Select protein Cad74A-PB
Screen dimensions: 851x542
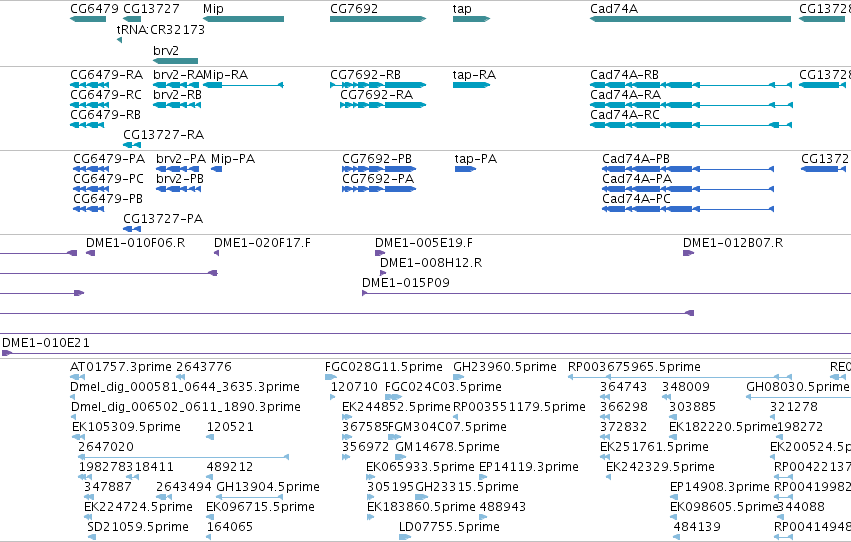coord(636,159)
